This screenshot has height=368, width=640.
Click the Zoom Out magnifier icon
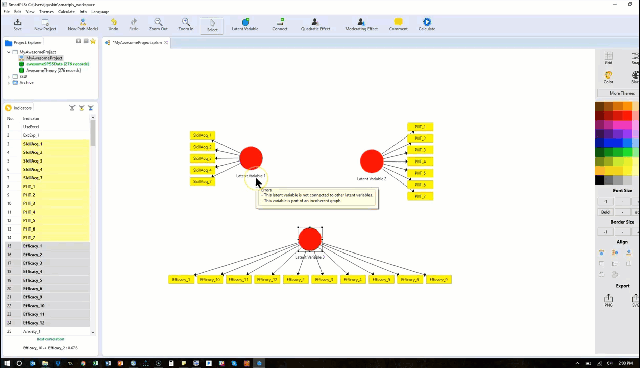pyautogui.click(x=158, y=24)
